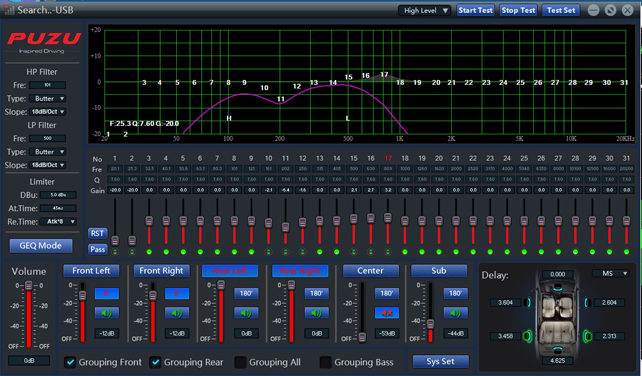This screenshot has height=376, width=642.
Task: Click the front right speaker on car diagram
Action: click(x=587, y=303)
